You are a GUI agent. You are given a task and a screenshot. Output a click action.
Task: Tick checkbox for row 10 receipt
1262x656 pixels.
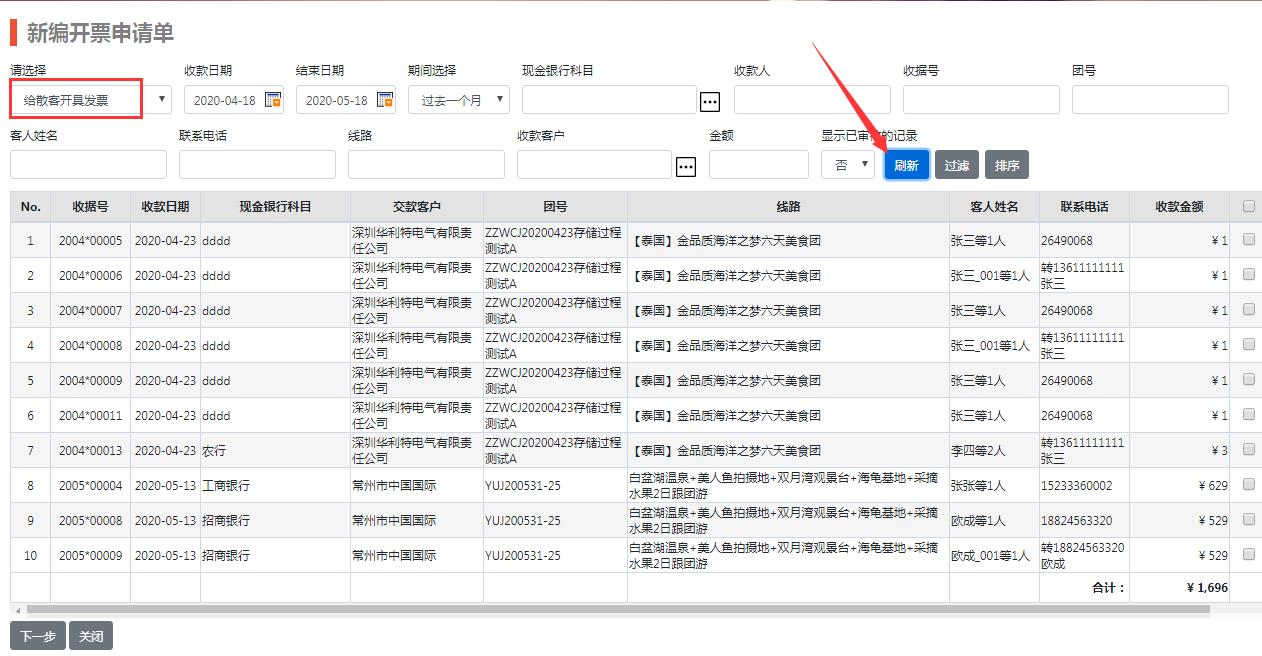[1248, 555]
